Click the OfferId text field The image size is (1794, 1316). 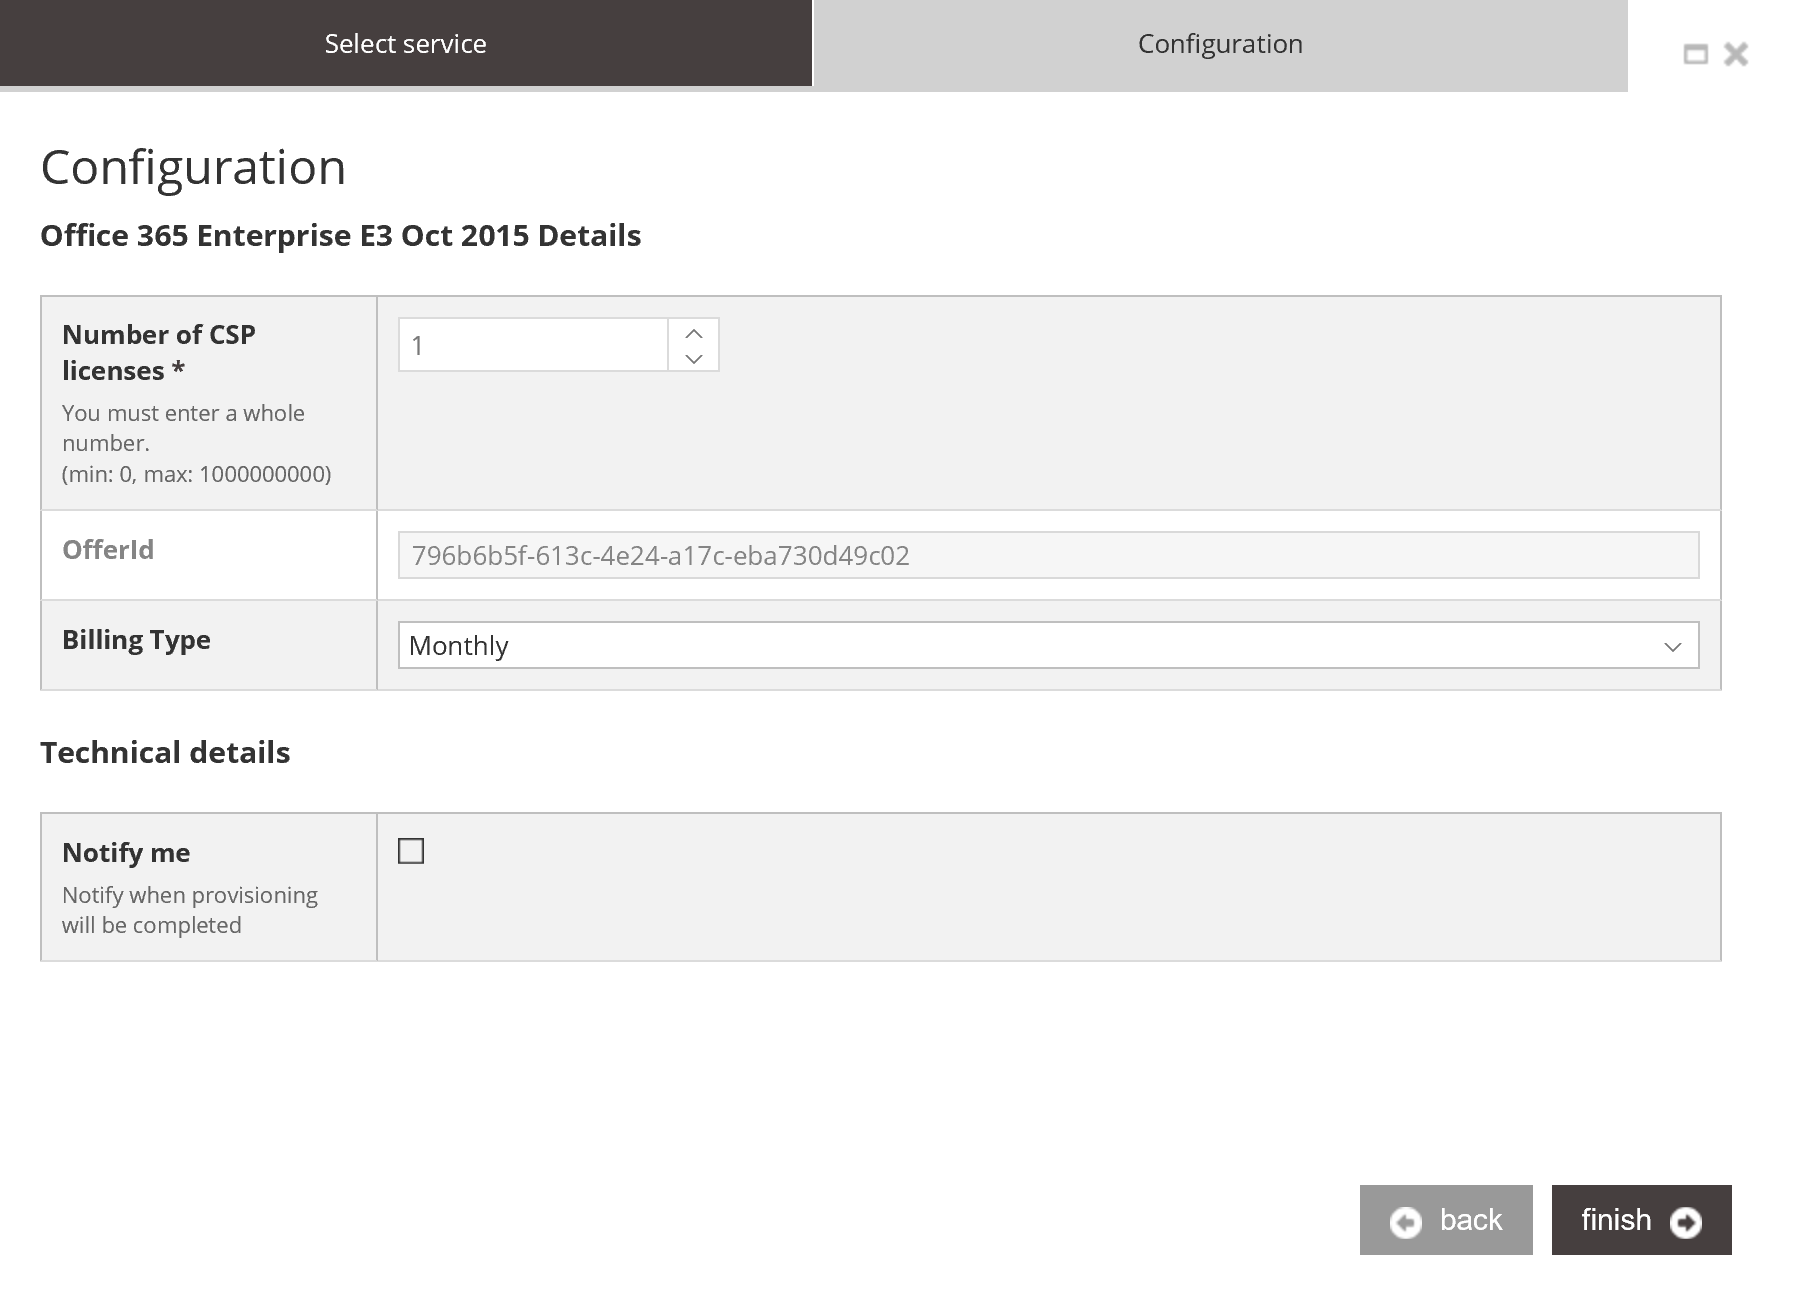(x=1048, y=555)
